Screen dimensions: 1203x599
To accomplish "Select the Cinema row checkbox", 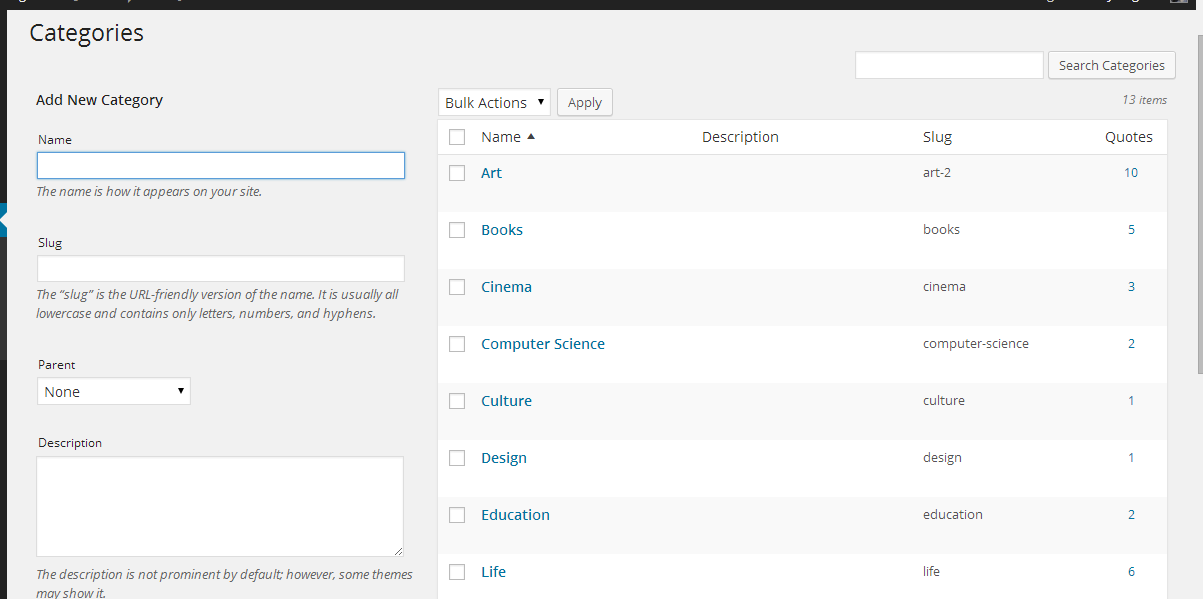I will coord(457,287).
